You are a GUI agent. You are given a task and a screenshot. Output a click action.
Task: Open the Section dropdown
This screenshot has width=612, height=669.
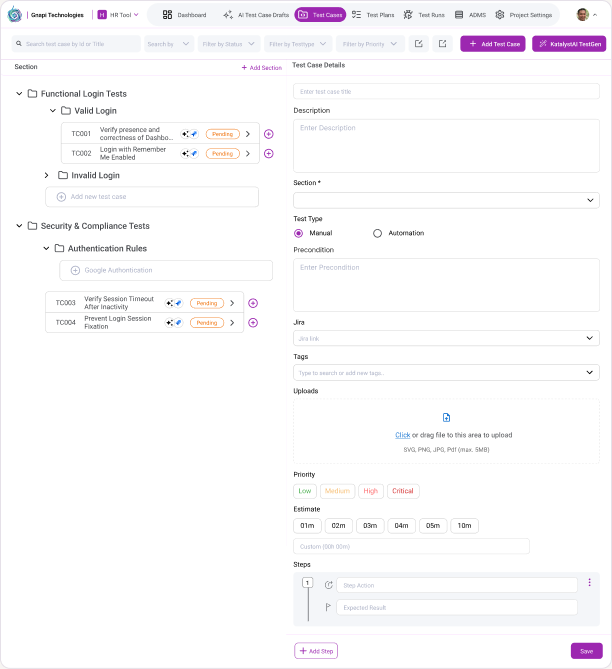(446, 201)
